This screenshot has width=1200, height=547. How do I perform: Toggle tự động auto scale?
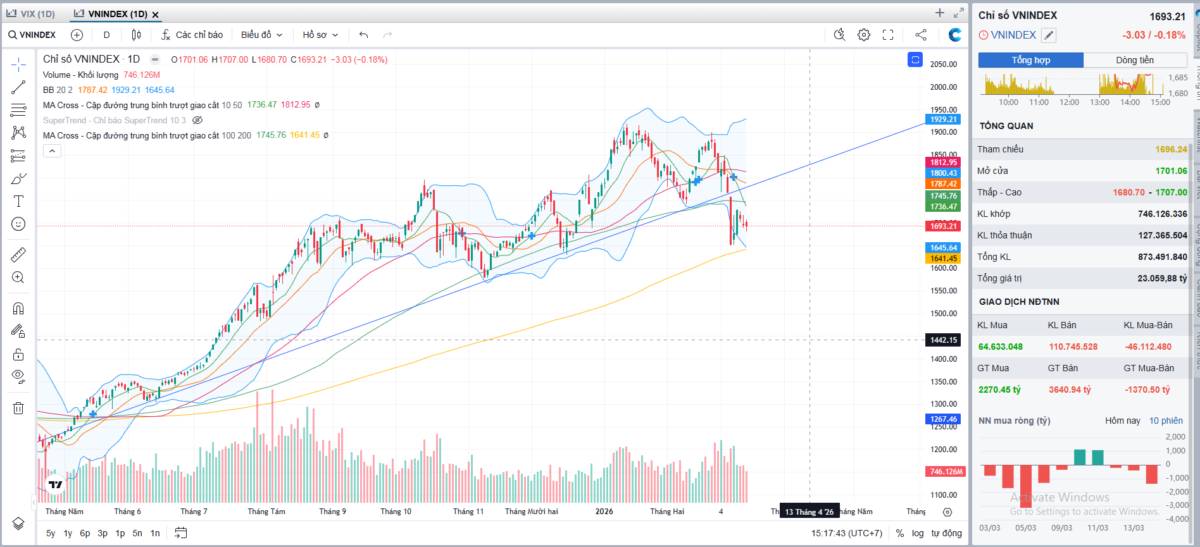tap(946, 534)
